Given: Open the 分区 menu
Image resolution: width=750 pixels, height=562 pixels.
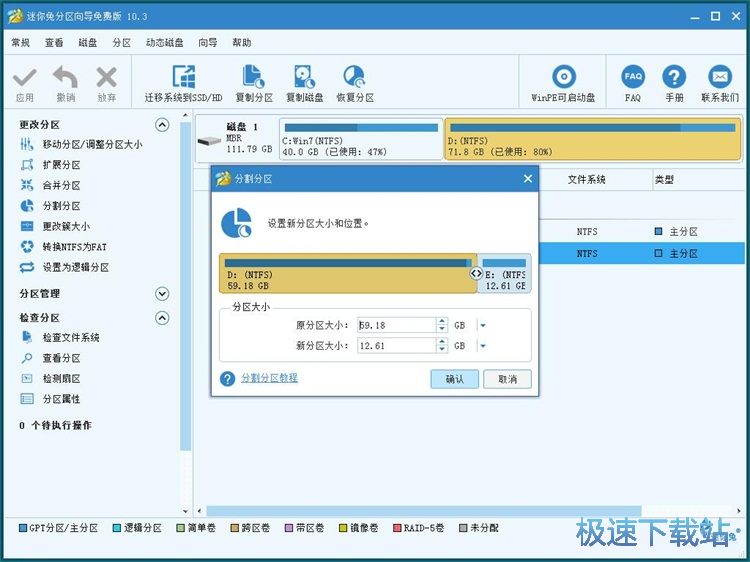Looking at the screenshot, I should point(121,43).
